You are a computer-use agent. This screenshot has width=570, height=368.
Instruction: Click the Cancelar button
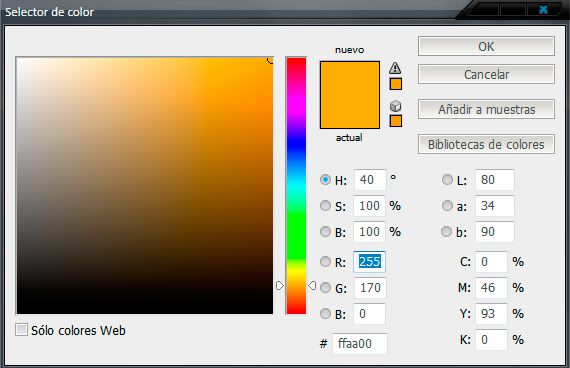486,74
